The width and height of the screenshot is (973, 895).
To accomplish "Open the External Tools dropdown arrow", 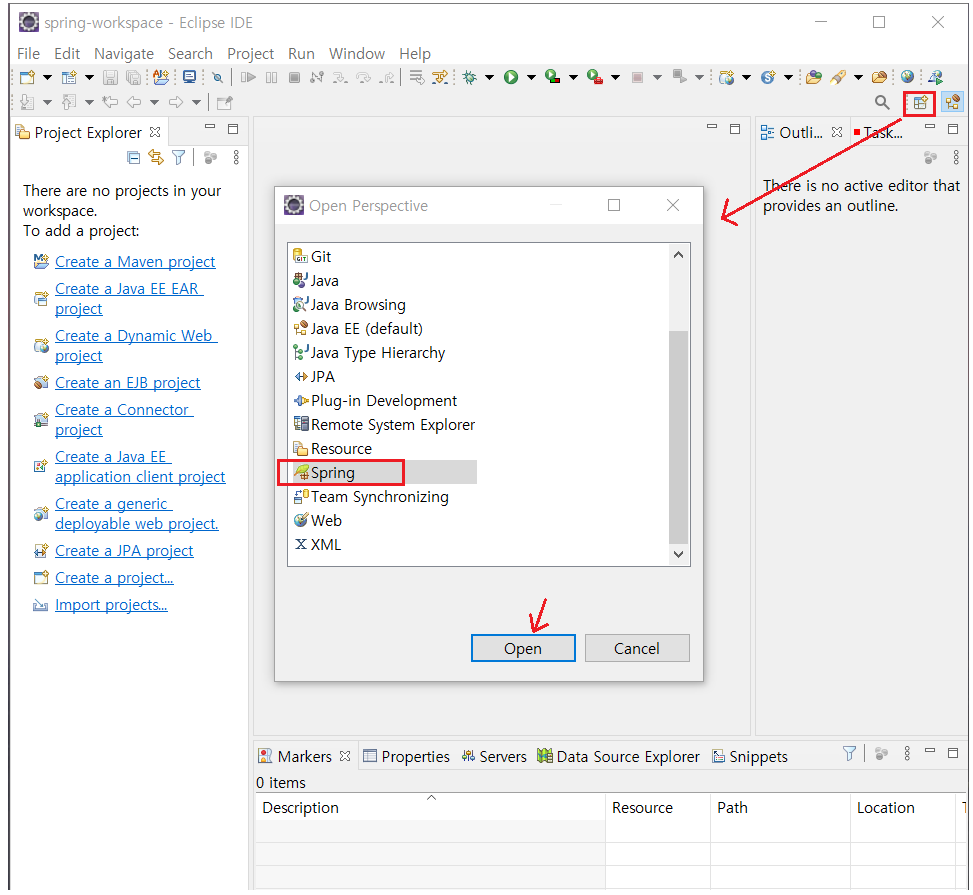I will [616, 78].
